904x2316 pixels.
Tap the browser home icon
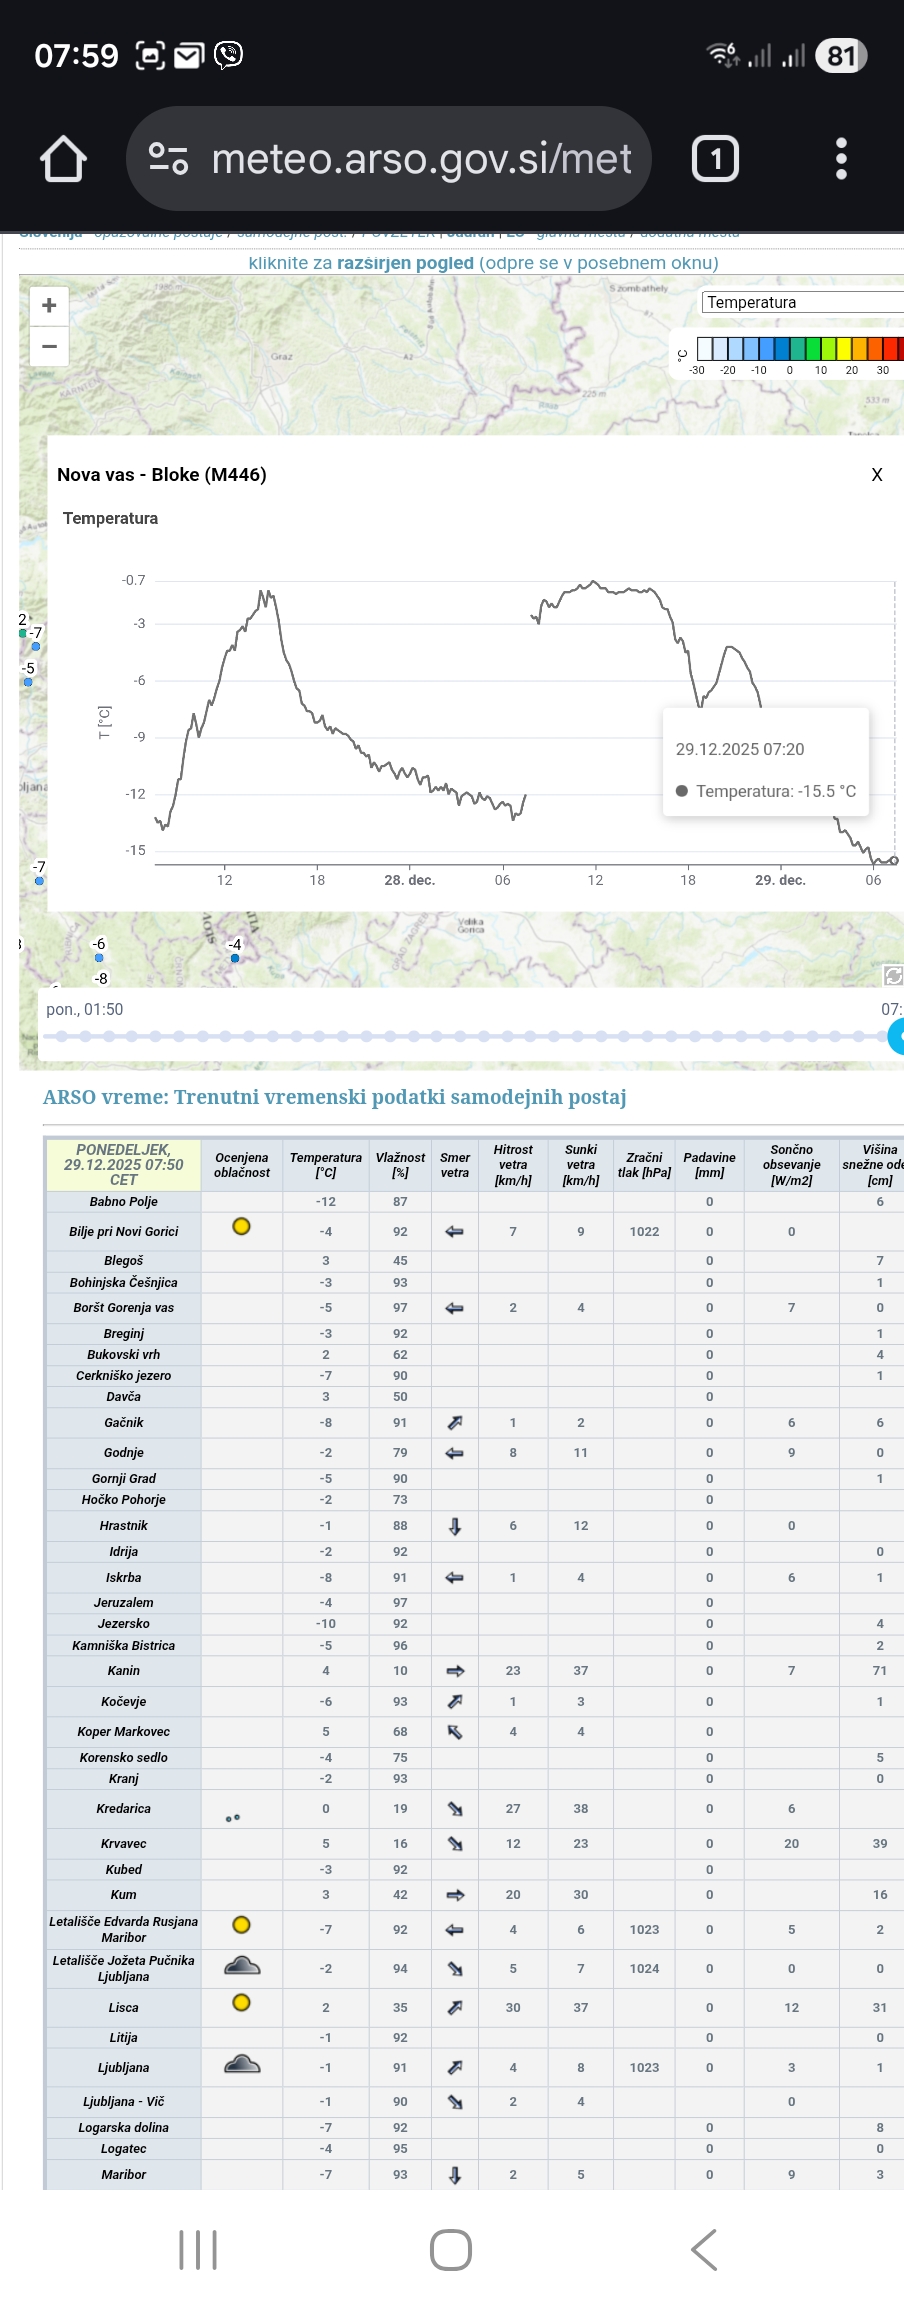[63, 159]
